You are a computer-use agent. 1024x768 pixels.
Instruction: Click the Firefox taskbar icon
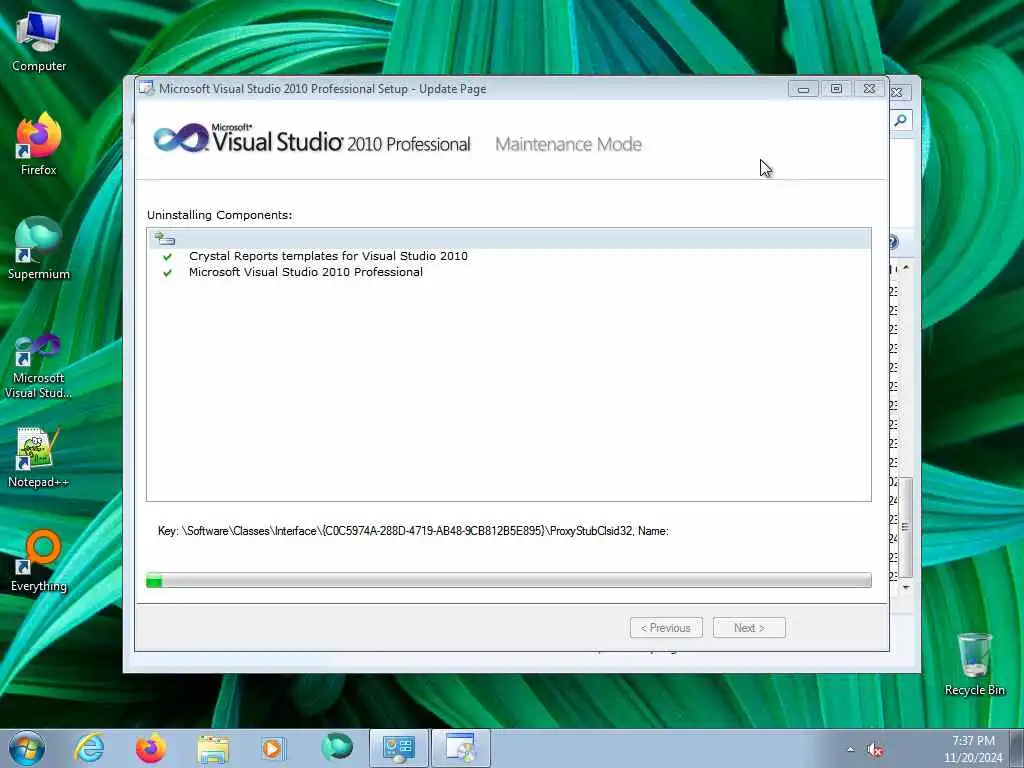[x=150, y=748]
